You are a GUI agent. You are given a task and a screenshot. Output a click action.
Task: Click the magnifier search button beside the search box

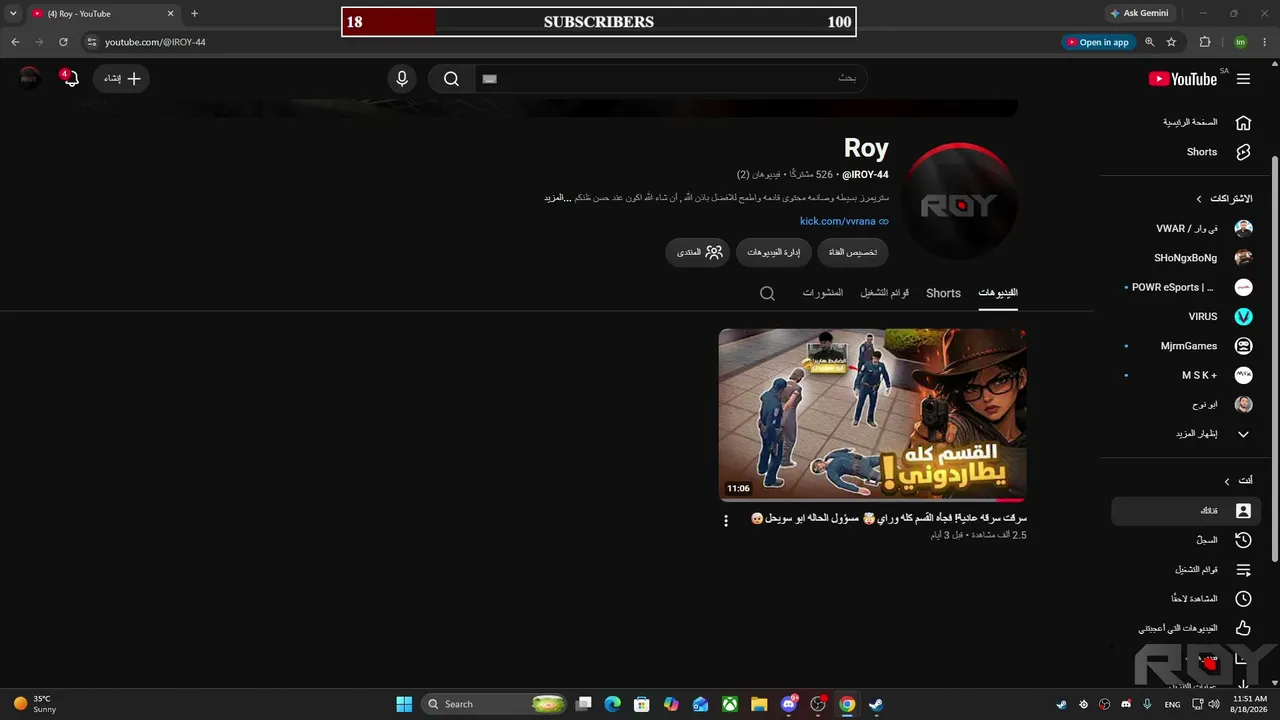coord(451,79)
